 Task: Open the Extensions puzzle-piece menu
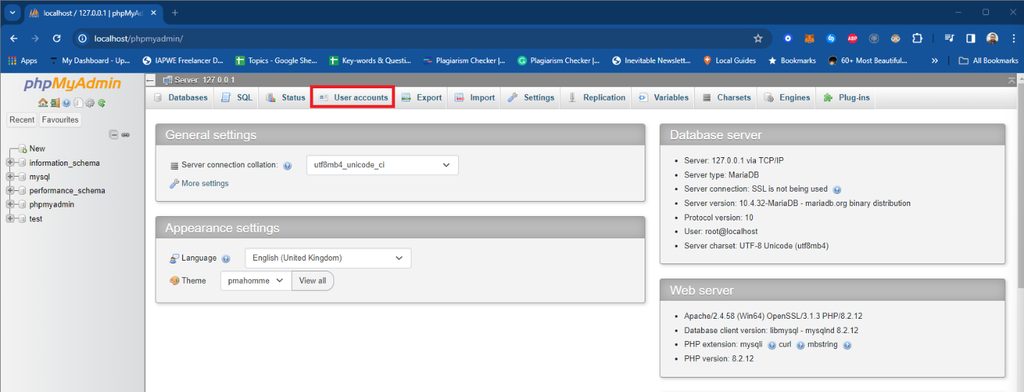pos(917,39)
